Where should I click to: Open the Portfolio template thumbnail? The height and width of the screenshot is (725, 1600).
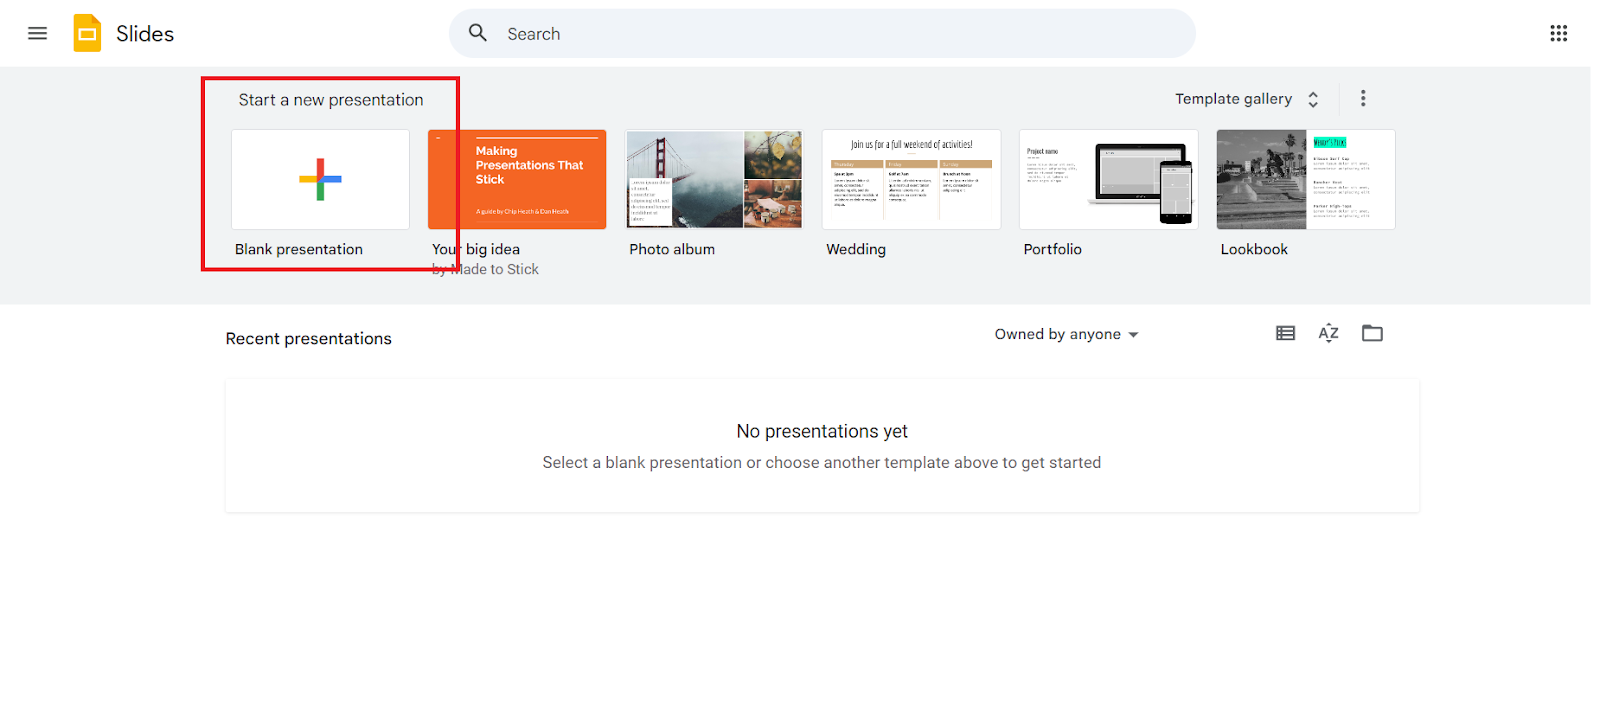1108,179
